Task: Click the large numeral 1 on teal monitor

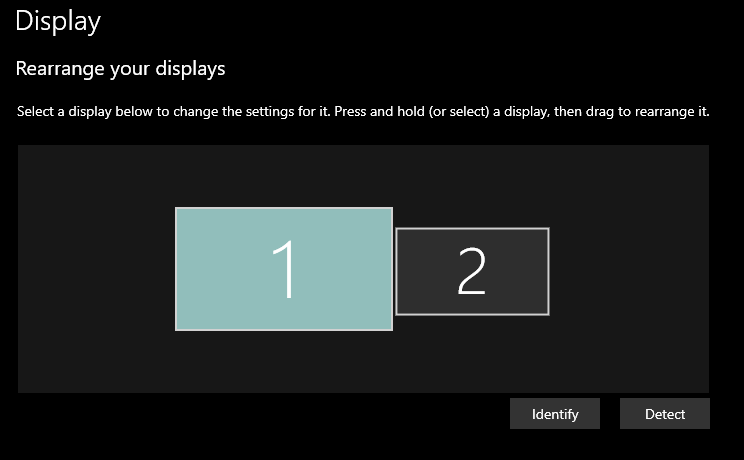Action: click(x=285, y=270)
